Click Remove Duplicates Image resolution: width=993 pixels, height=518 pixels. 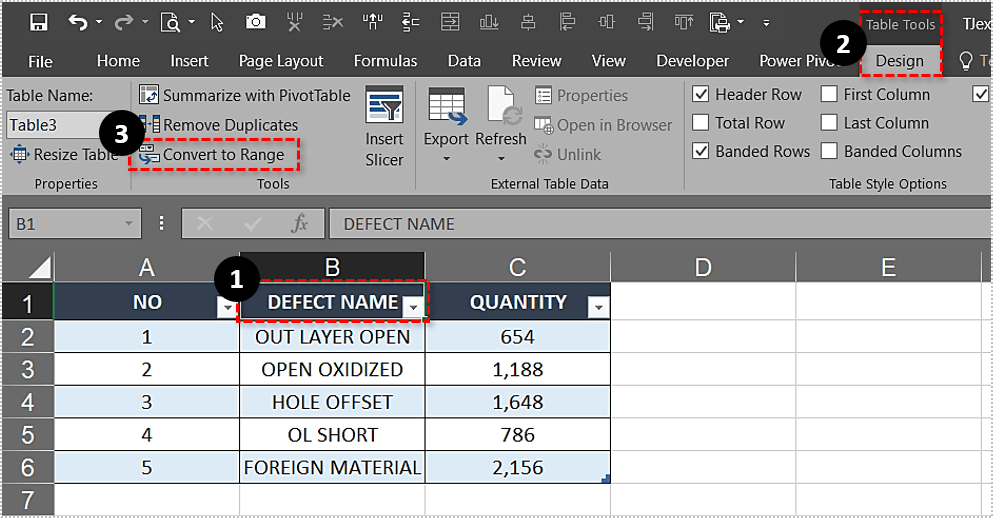229,125
